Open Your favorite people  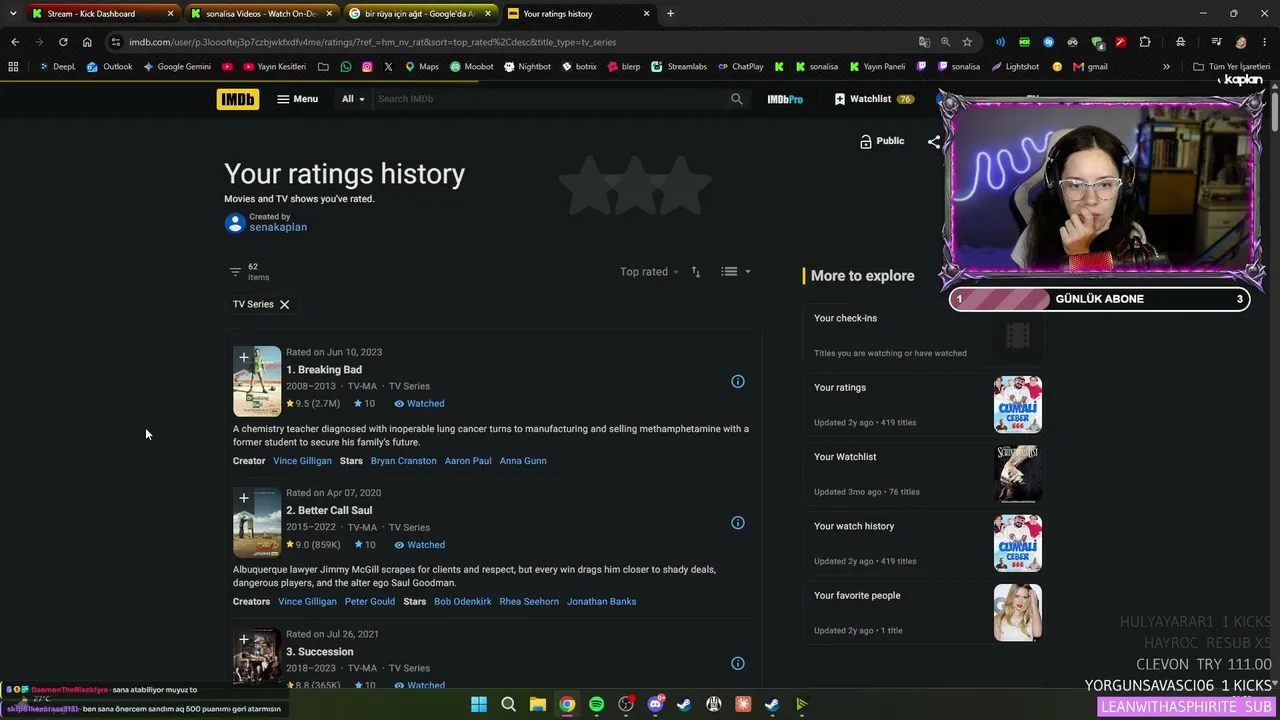(x=857, y=595)
